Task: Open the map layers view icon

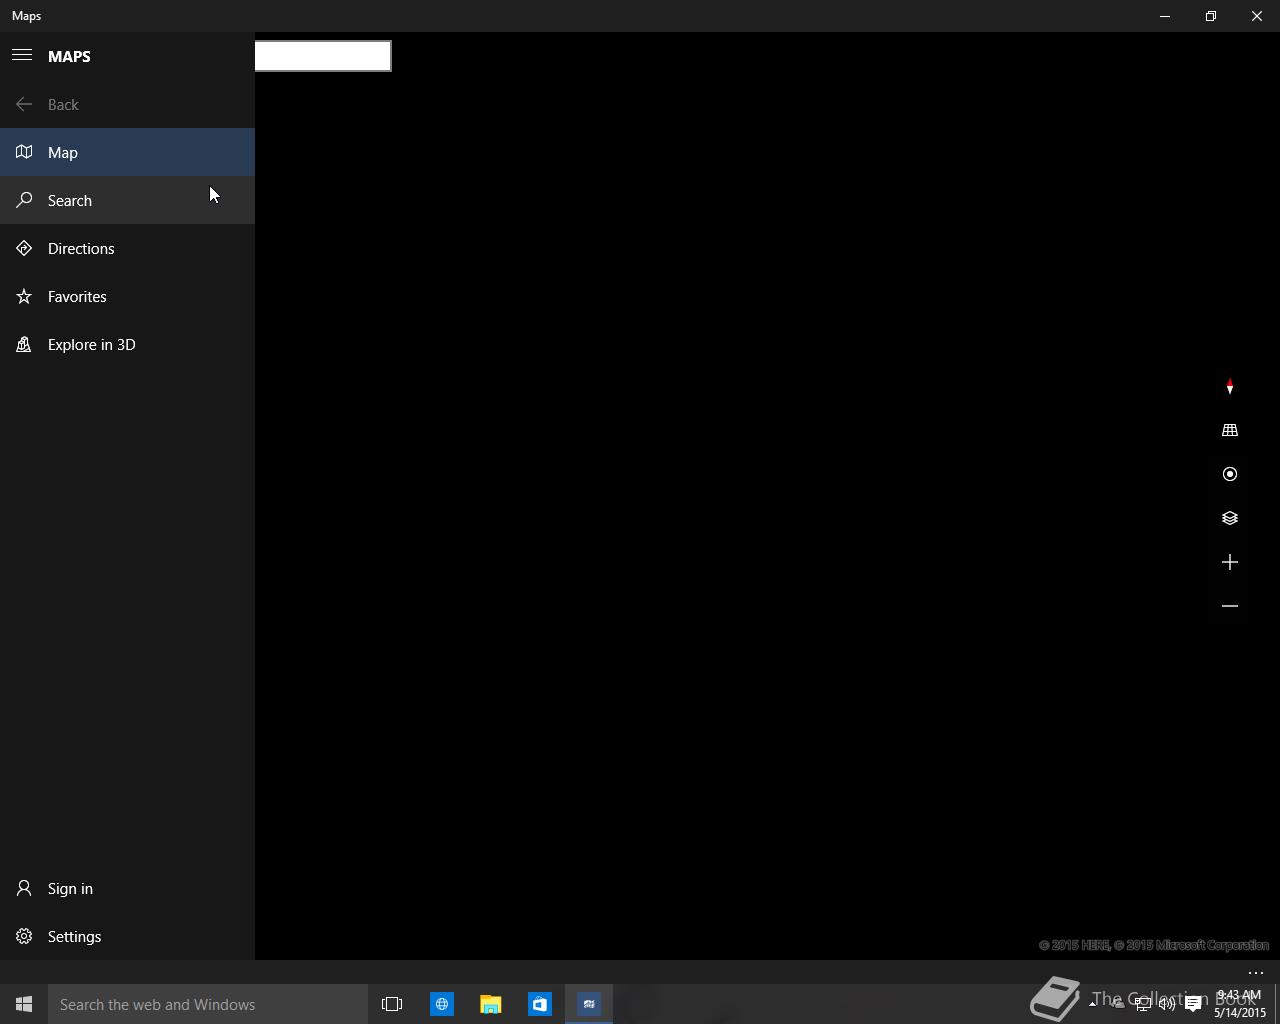Action: pos(1230,518)
